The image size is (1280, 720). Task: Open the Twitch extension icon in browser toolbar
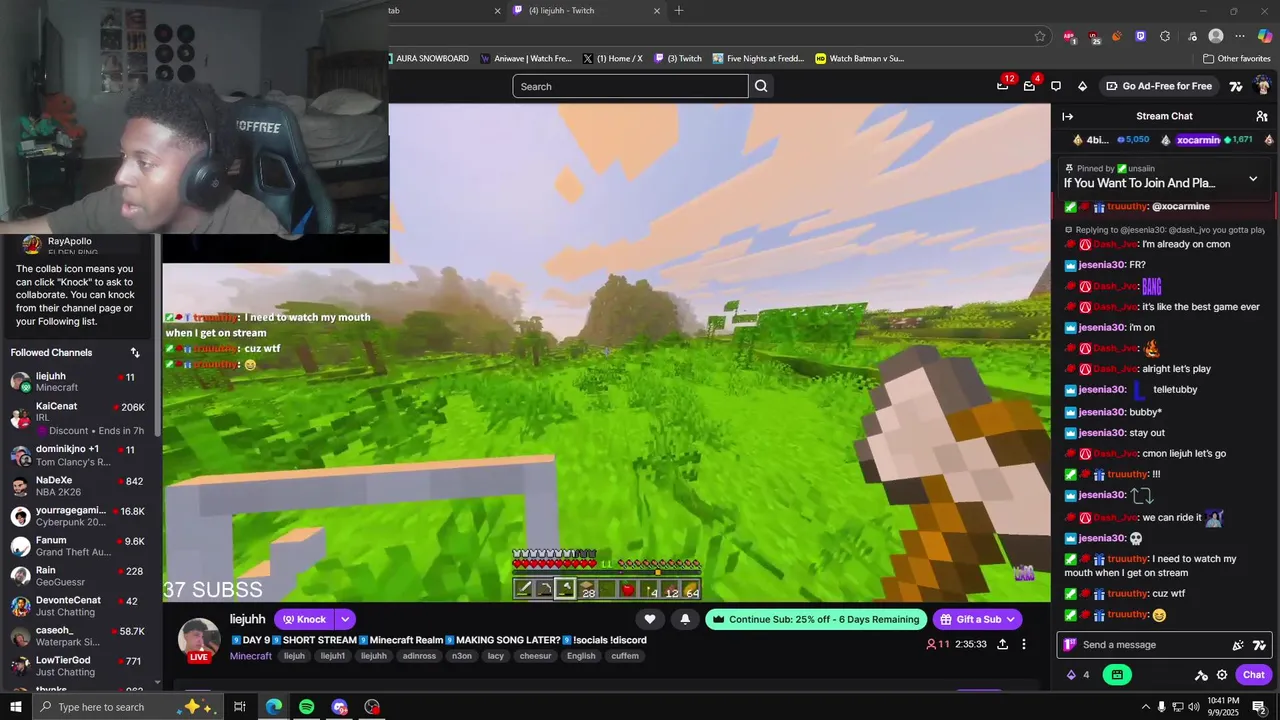pos(1141,36)
